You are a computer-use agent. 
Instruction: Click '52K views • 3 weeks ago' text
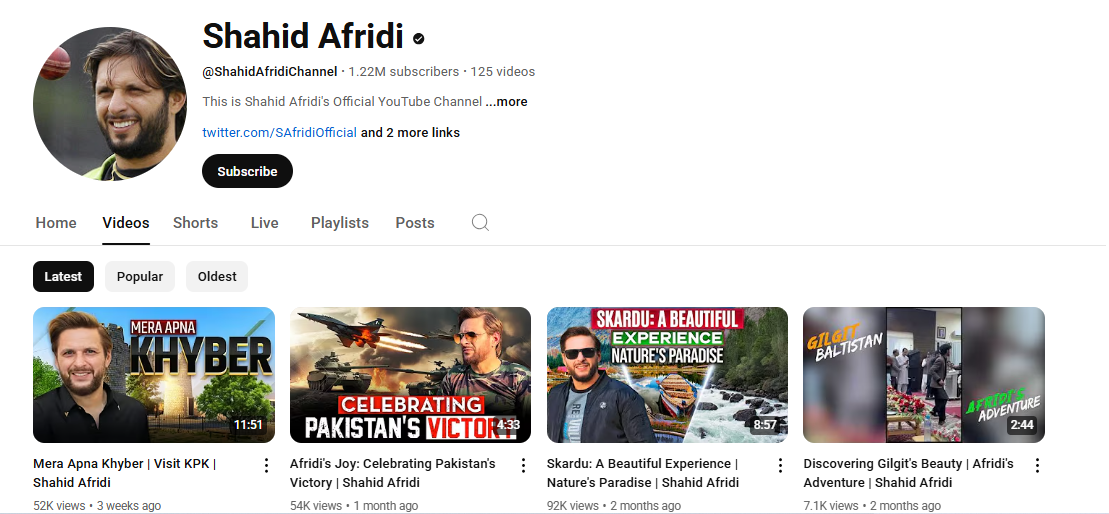(97, 506)
